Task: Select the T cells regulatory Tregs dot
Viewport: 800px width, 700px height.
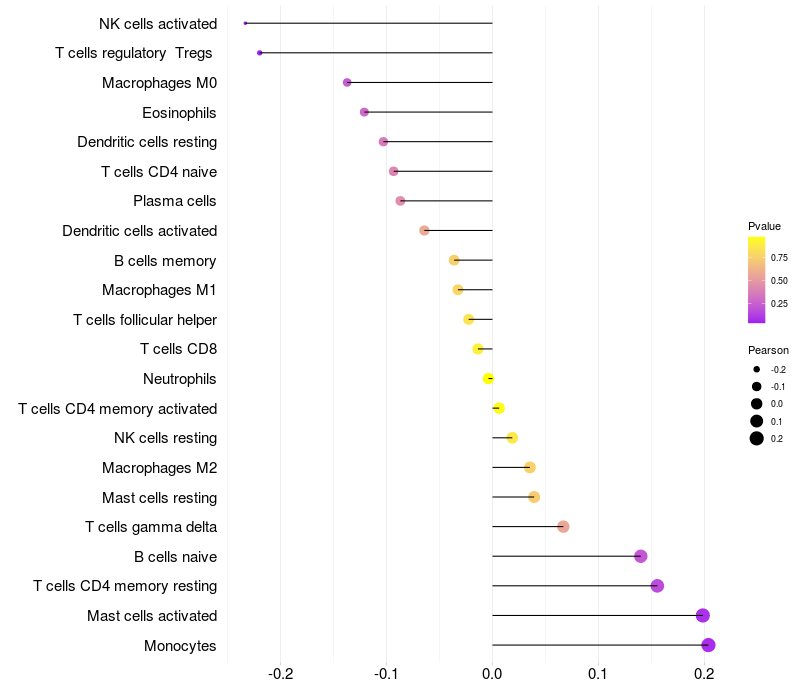Action: tap(260, 53)
